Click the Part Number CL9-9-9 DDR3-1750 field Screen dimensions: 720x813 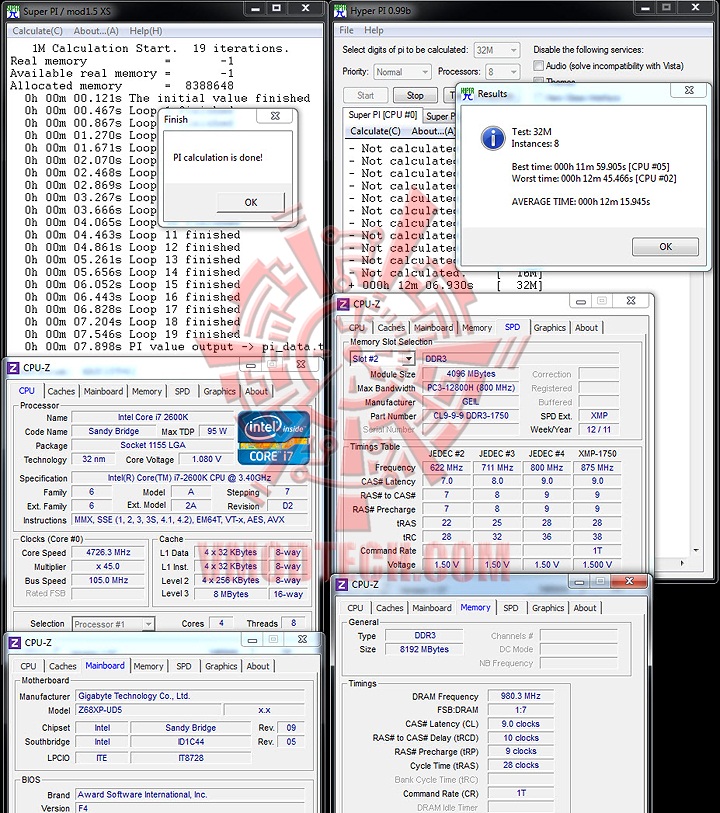(x=470, y=416)
